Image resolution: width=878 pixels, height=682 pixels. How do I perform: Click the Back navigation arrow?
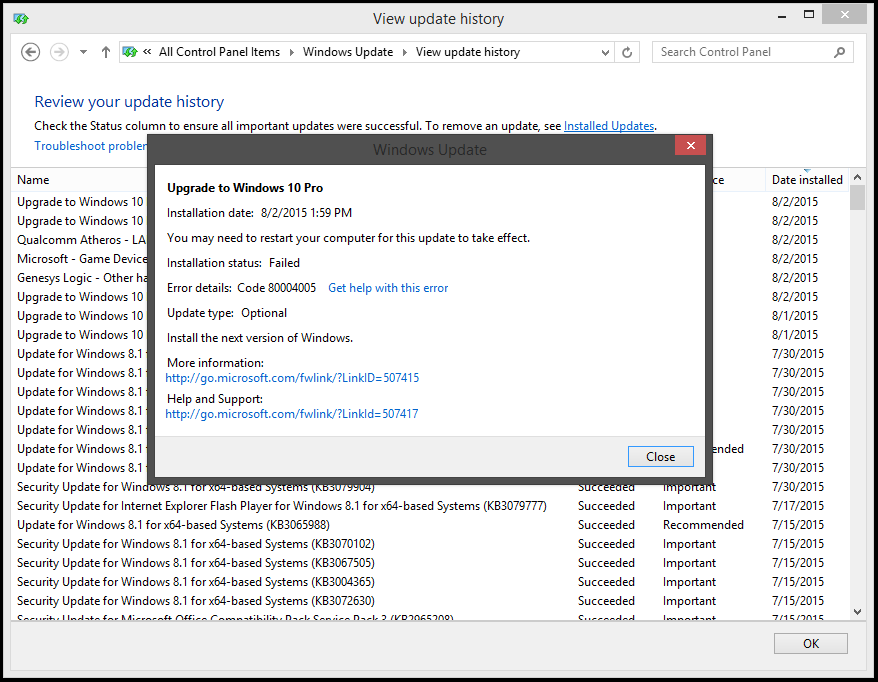point(30,52)
